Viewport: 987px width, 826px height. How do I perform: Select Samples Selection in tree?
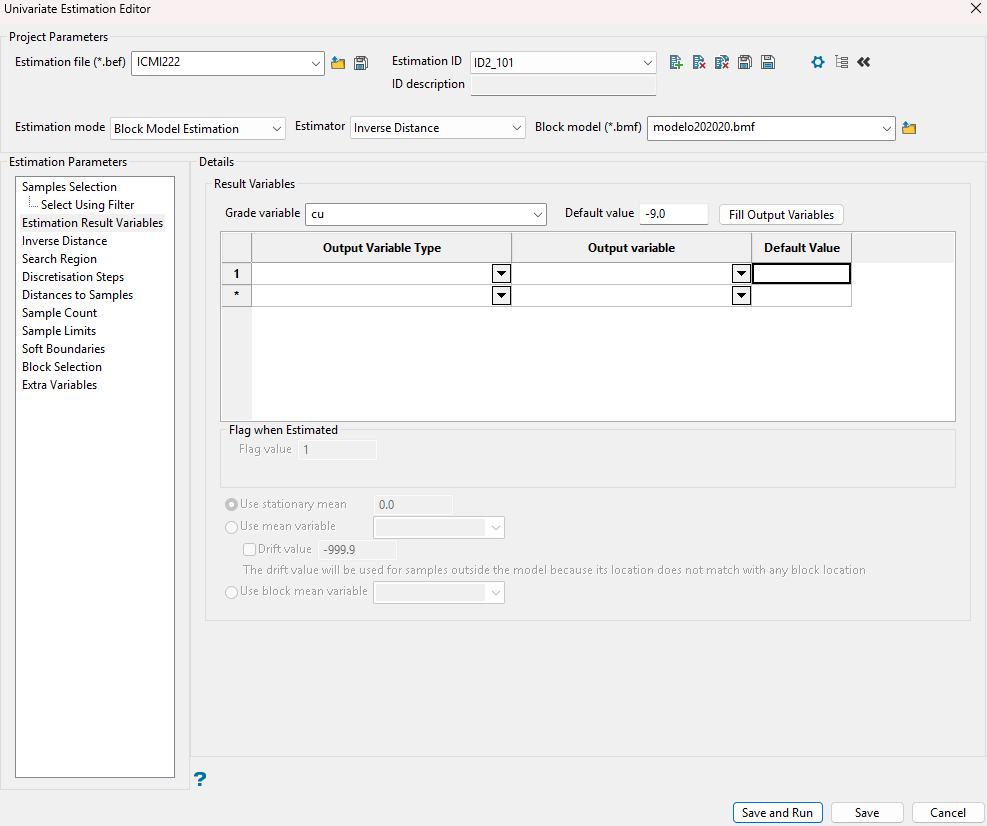(69, 187)
